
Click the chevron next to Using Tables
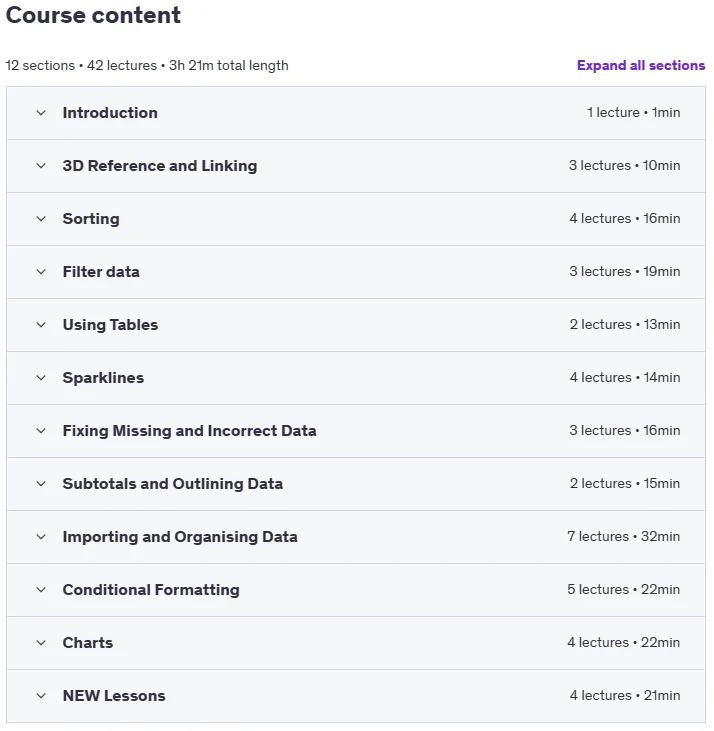(x=41, y=325)
